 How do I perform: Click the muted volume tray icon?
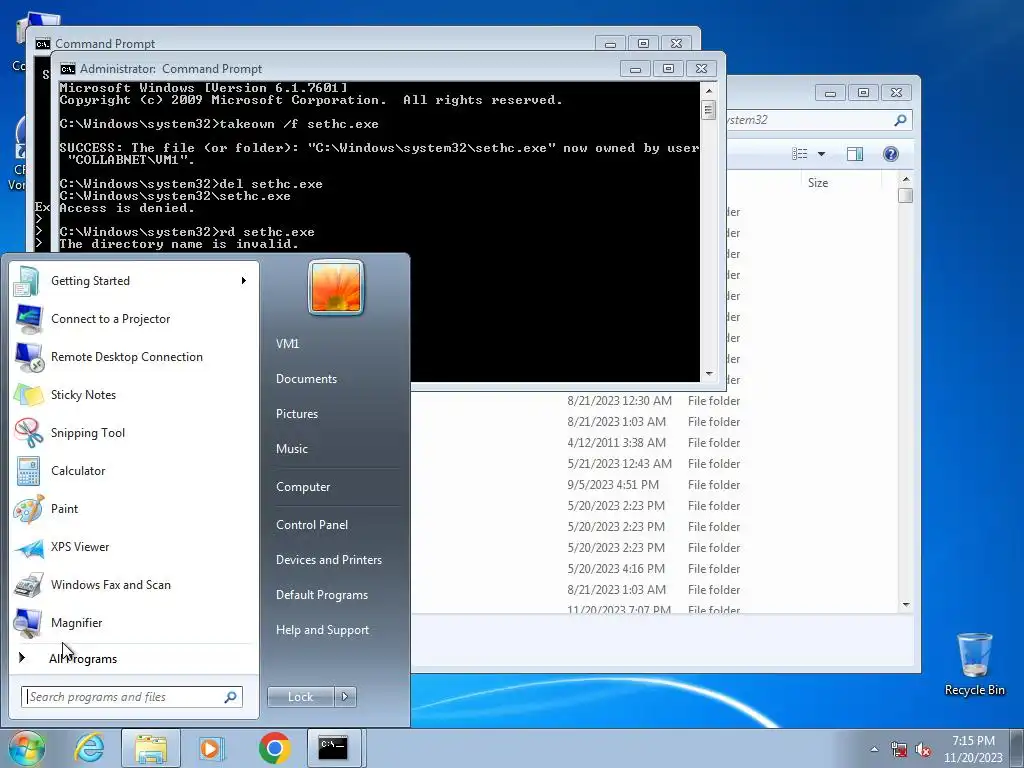click(923, 750)
